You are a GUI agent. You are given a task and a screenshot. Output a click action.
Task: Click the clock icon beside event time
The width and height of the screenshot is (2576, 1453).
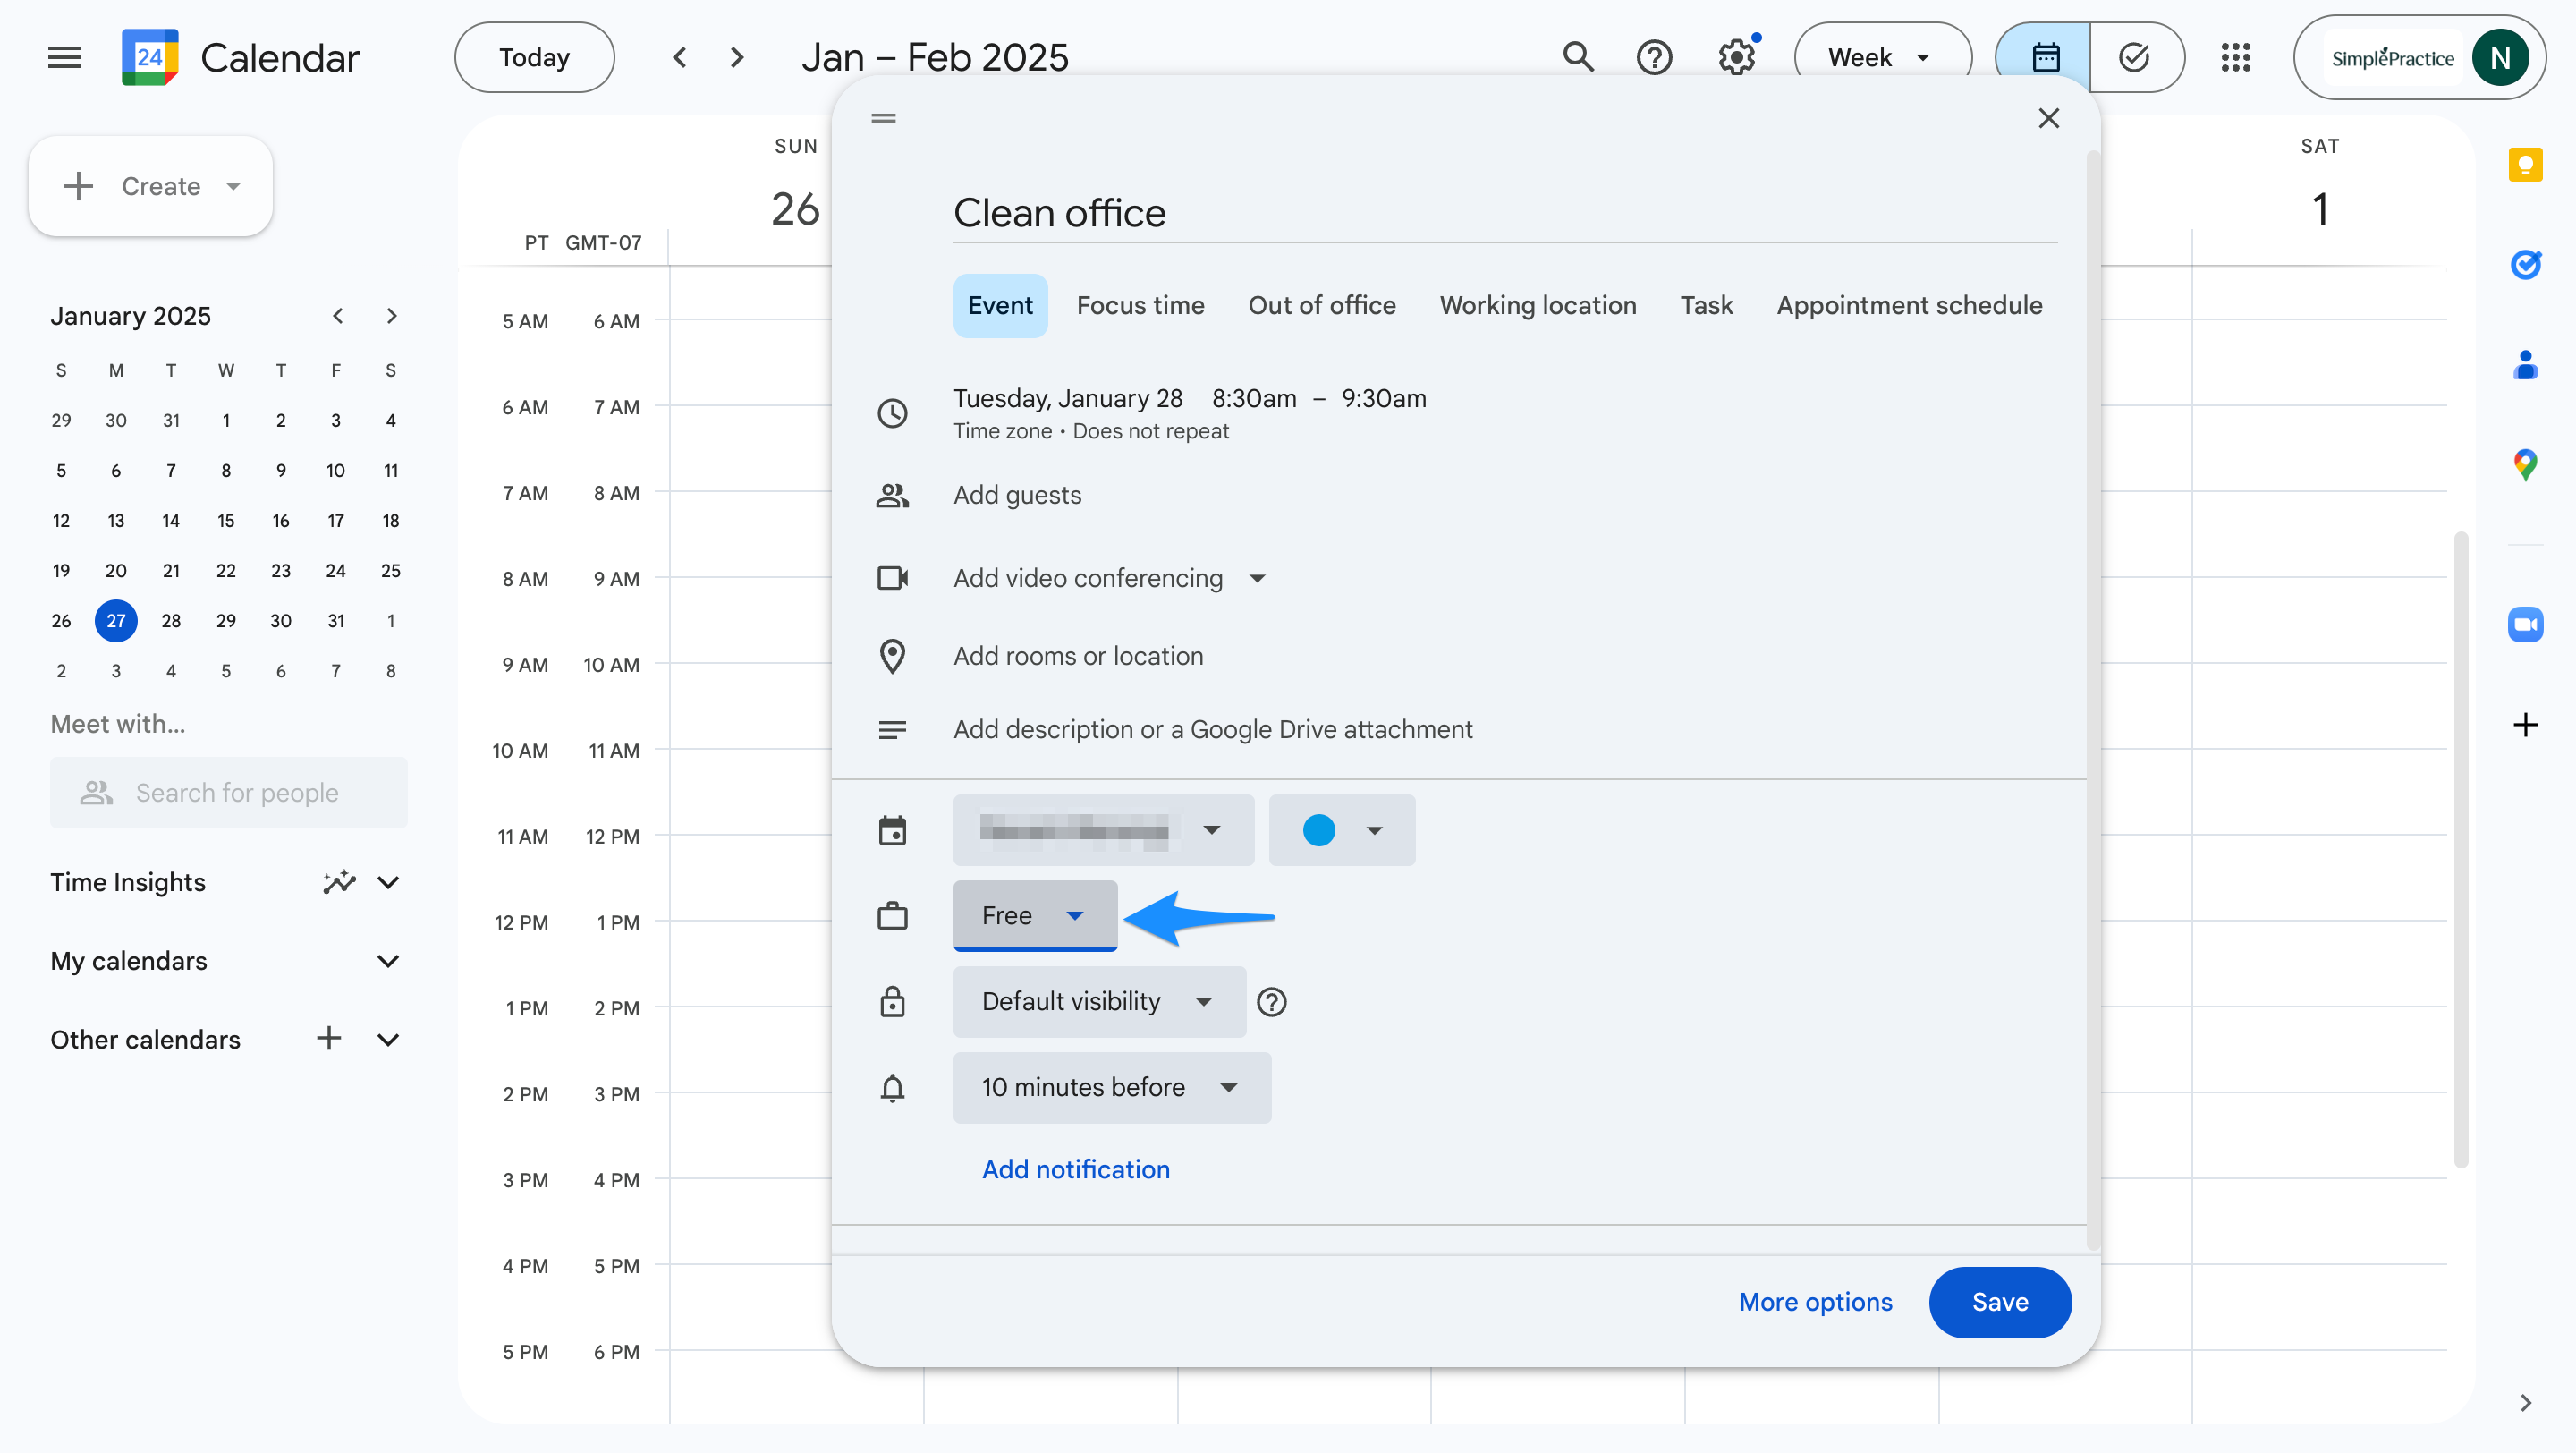coord(892,413)
